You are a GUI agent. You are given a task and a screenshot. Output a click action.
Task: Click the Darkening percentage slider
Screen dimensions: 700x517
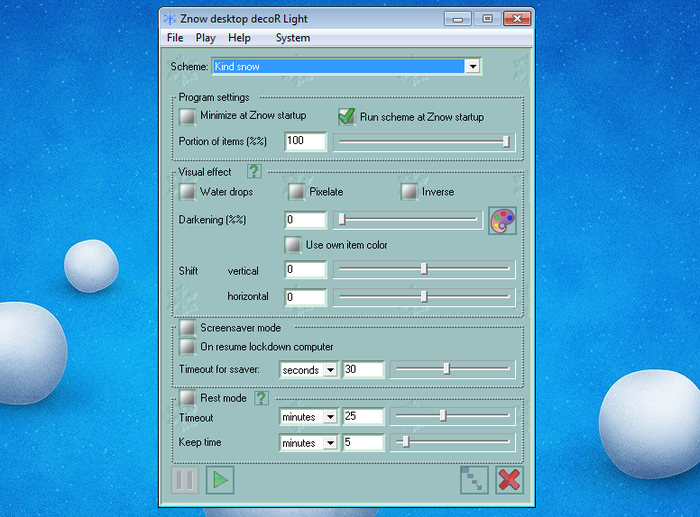(408, 219)
